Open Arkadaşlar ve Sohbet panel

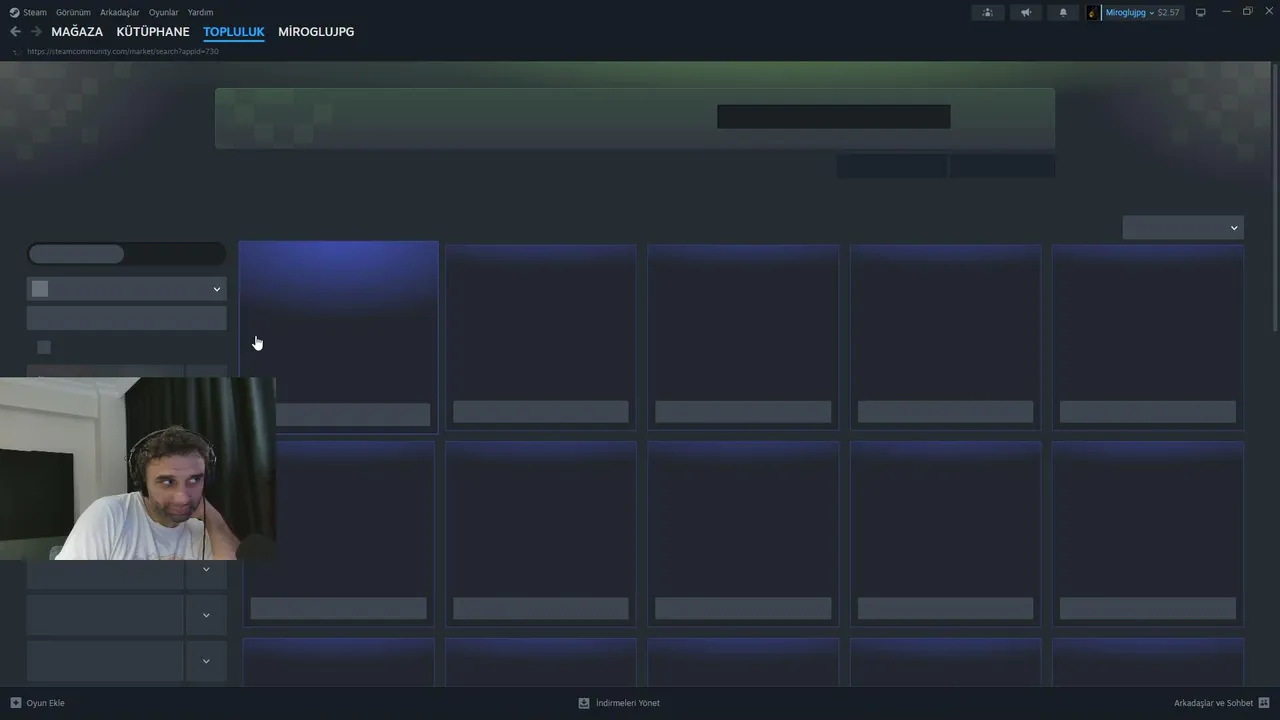click(x=1222, y=703)
